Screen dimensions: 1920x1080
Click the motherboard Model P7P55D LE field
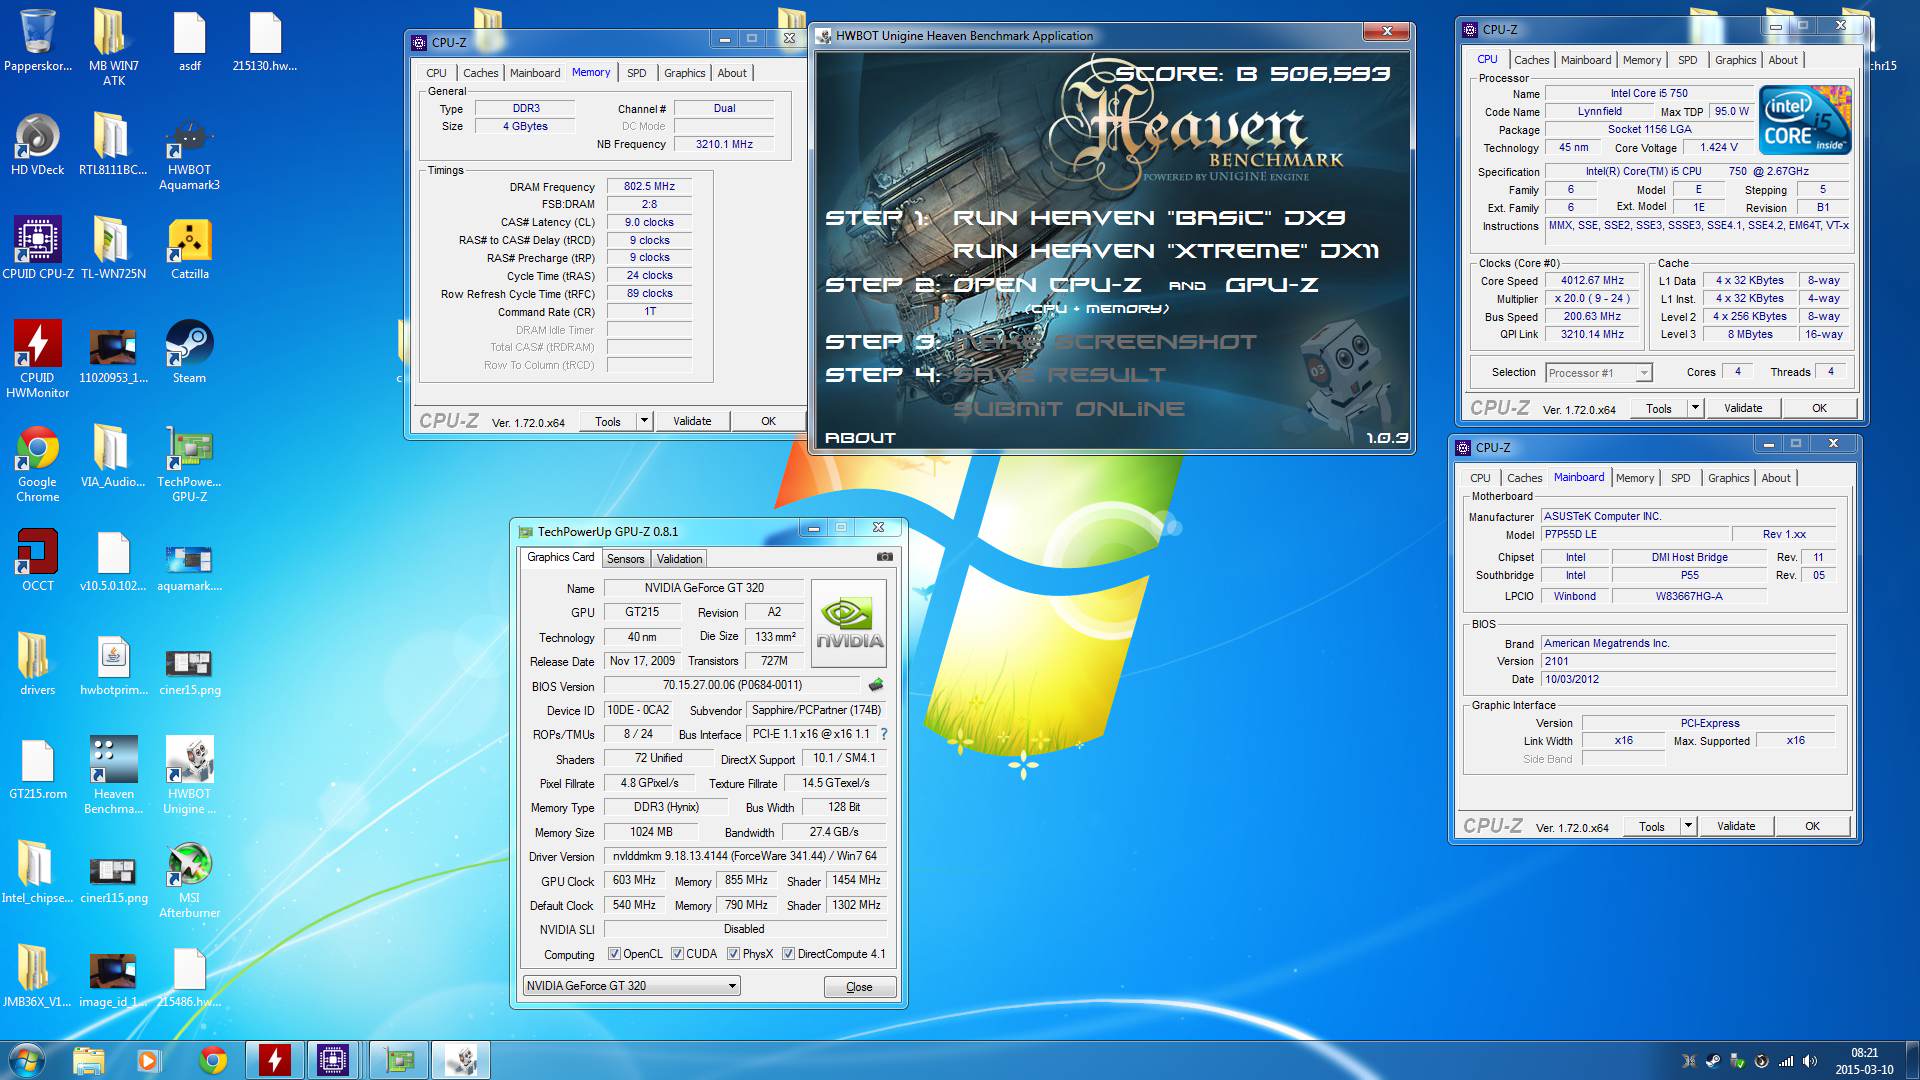coord(1634,535)
